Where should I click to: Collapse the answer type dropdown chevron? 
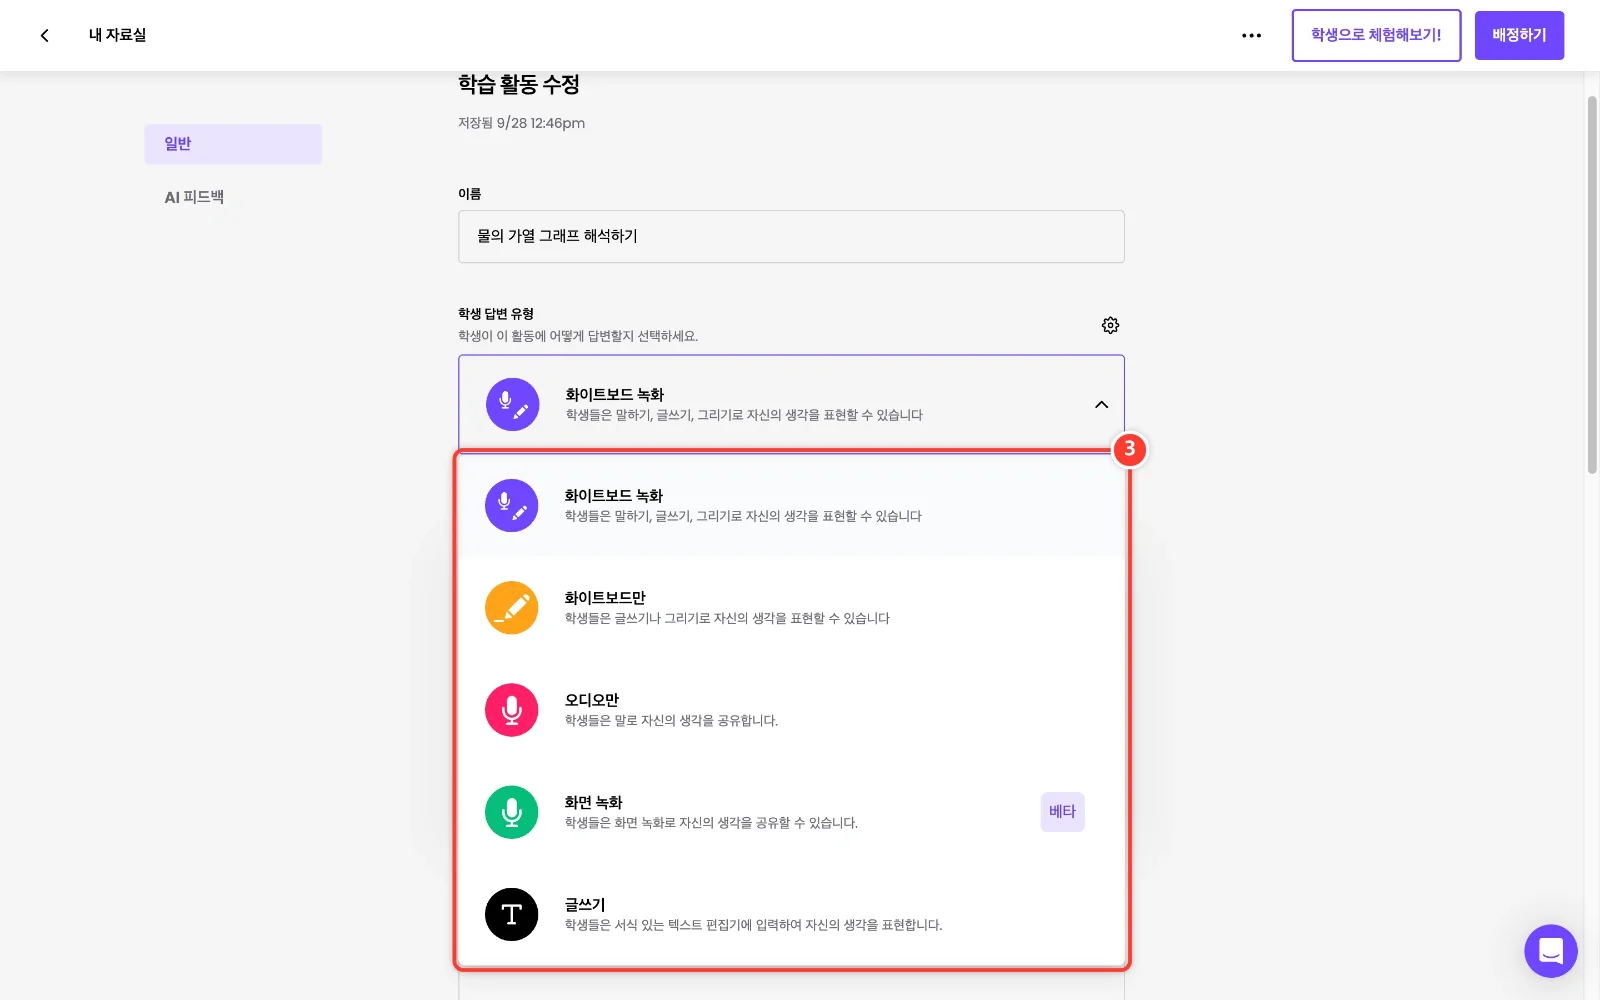click(1101, 405)
